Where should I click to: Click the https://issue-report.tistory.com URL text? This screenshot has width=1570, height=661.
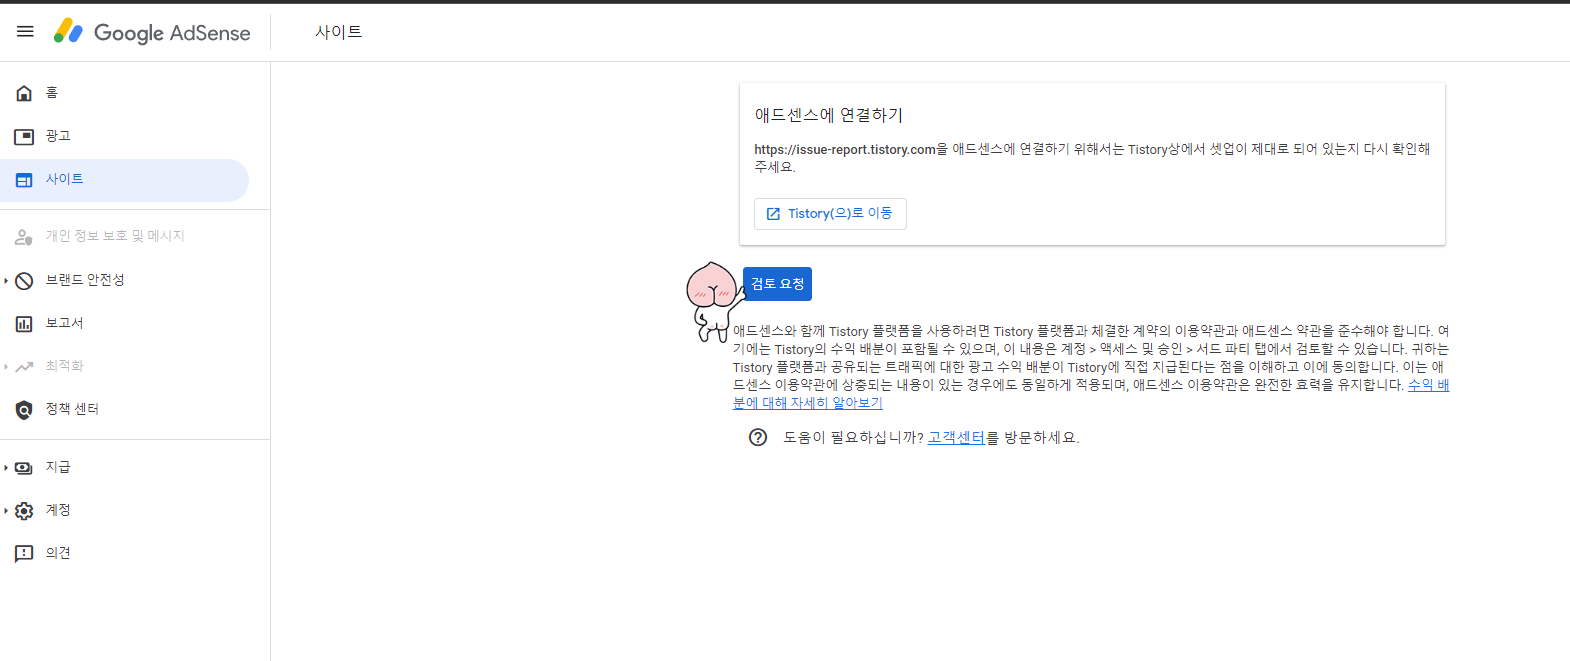coord(845,149)
